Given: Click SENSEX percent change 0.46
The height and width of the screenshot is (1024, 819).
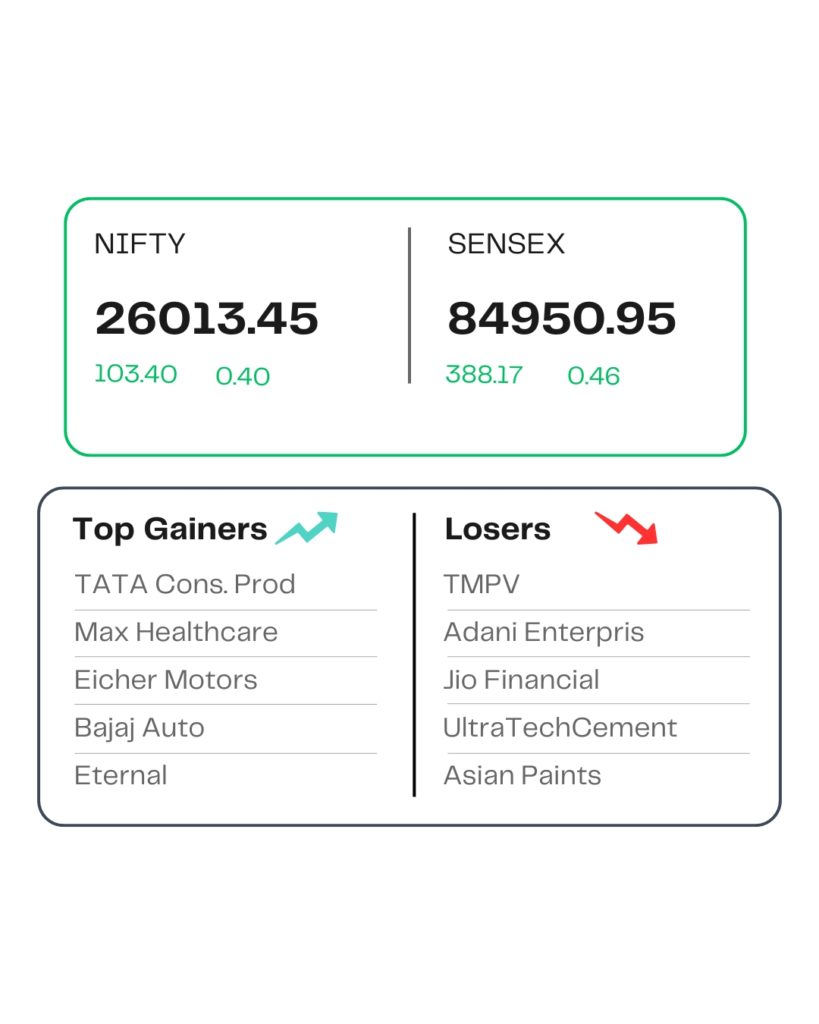Looking at the screenshot, I should tap(594, 376).
